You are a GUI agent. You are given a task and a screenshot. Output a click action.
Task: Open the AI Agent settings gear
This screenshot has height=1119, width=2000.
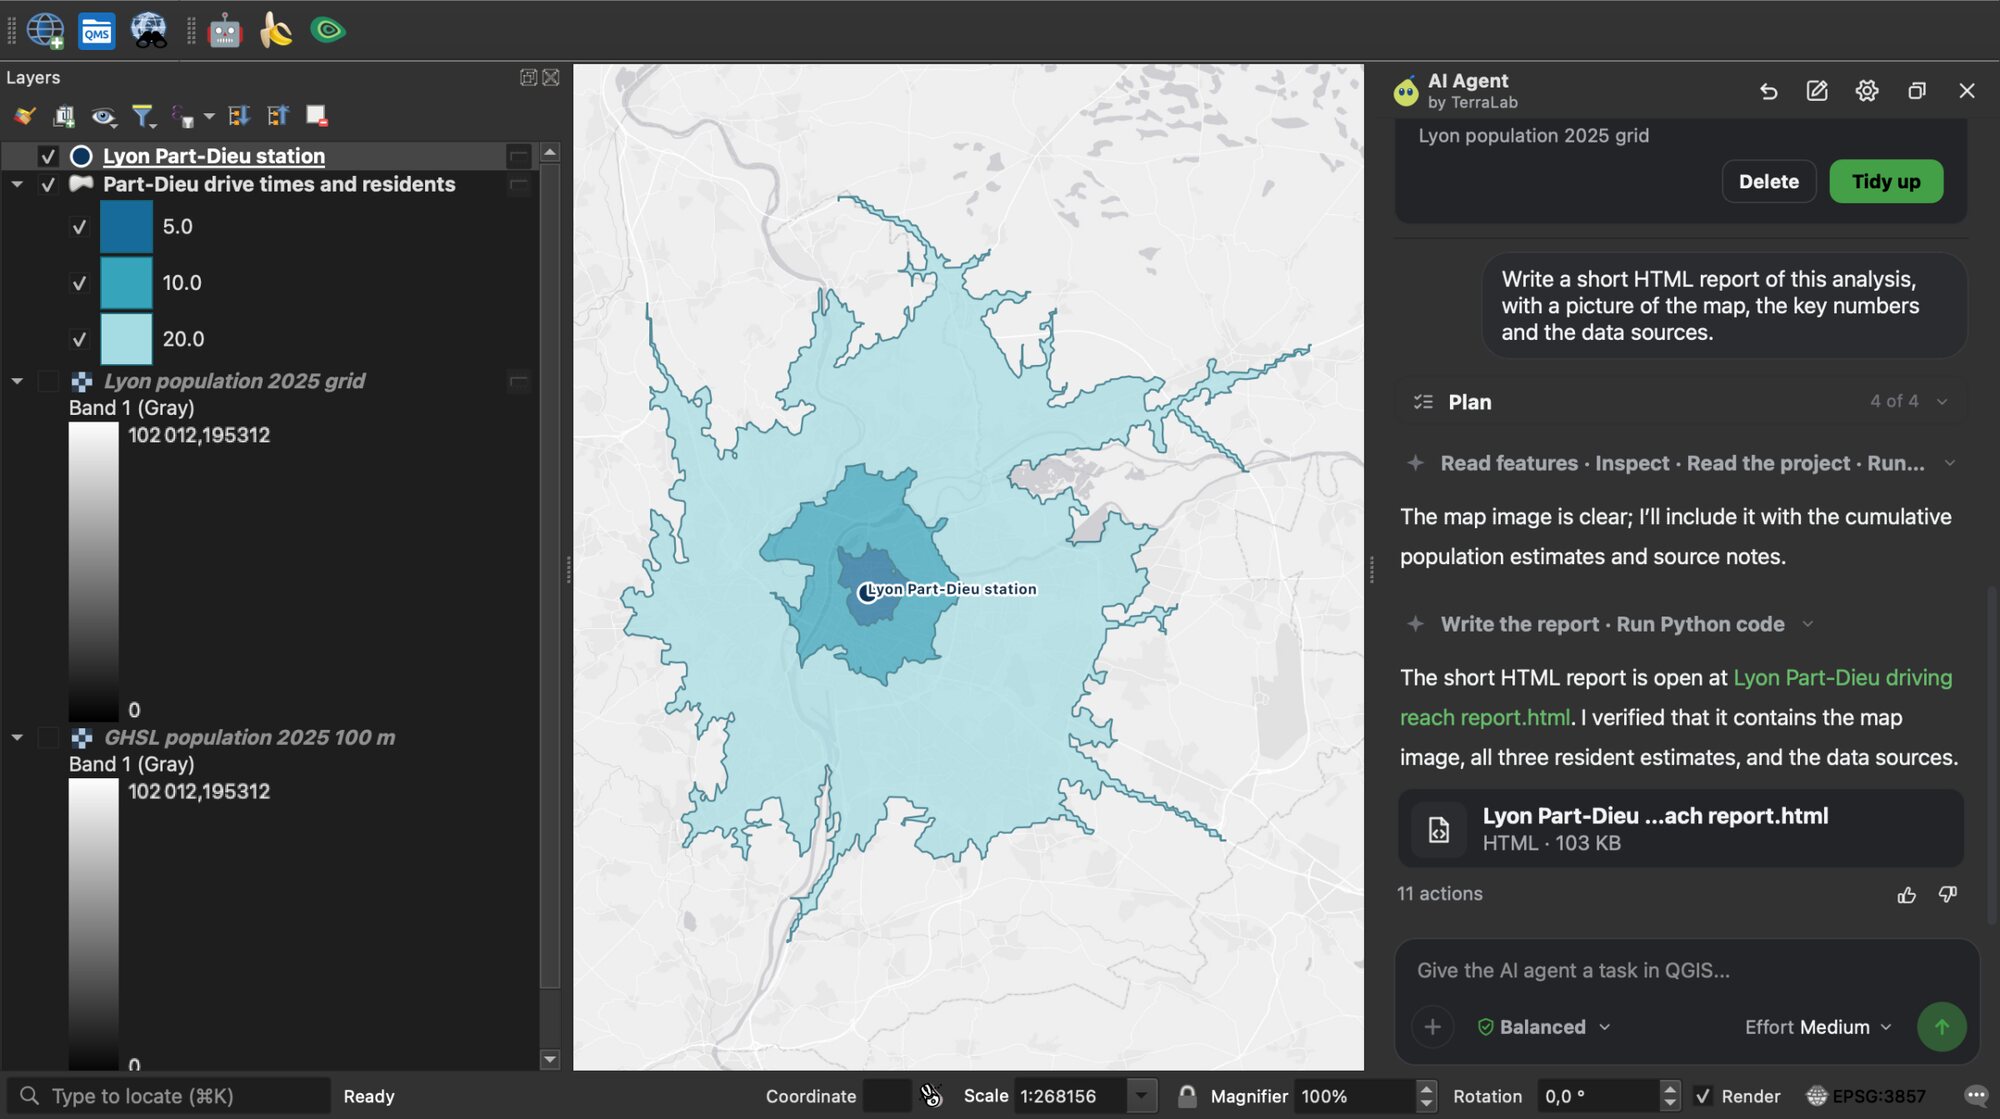point(1866,91)
